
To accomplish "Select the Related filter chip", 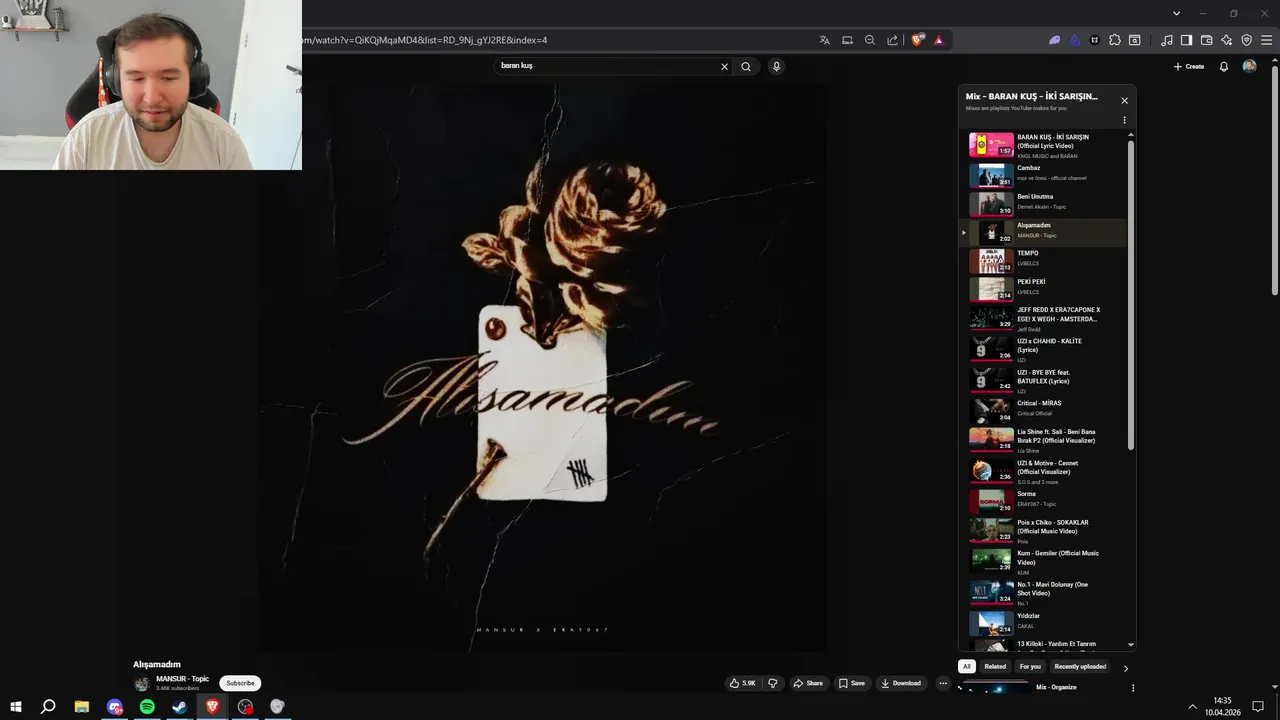I will pos(995,666).
